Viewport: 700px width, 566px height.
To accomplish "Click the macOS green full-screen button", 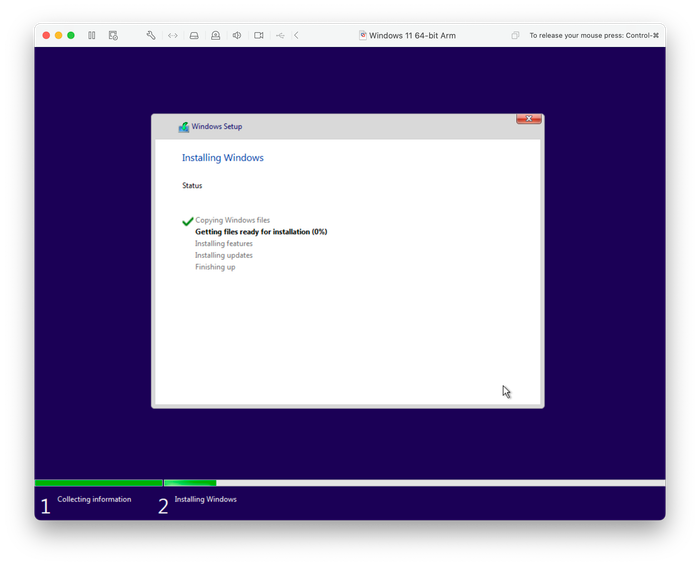I will pos(71,35).
